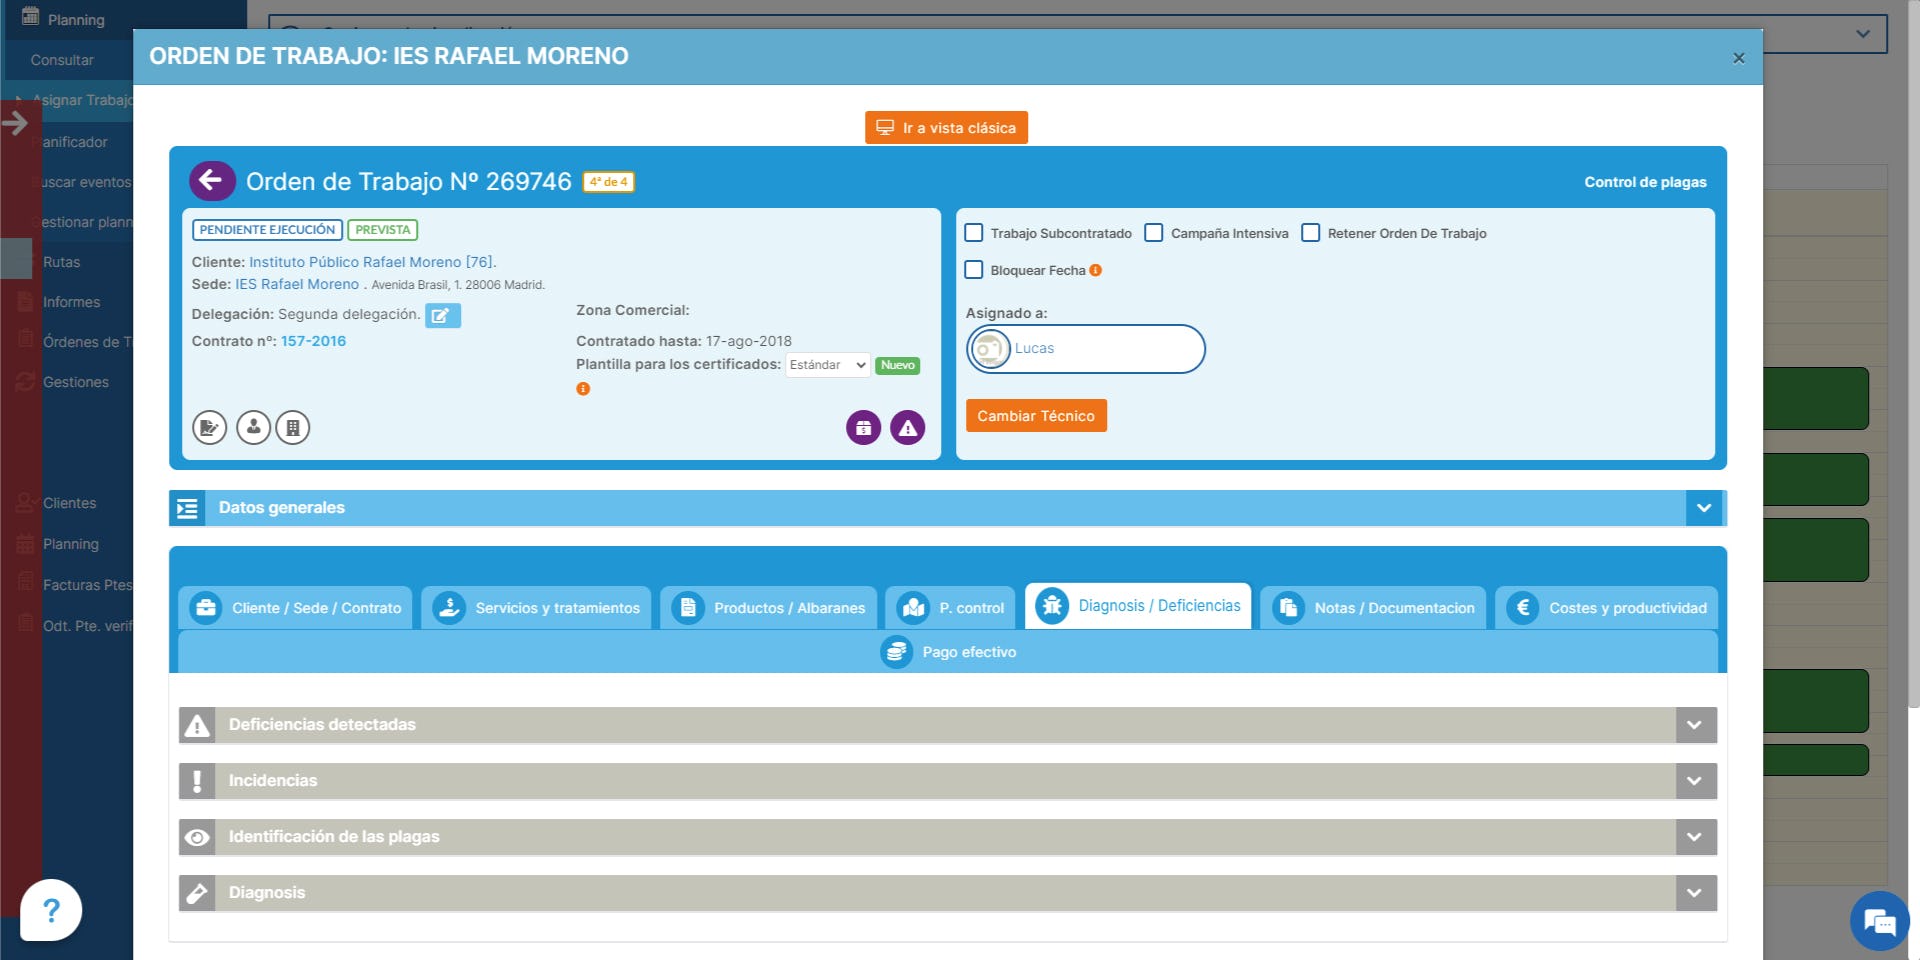The height and width of the screenshot is (960, 1920).
Task: Click the page vertical scrollbar
Action: point(1914,354)
